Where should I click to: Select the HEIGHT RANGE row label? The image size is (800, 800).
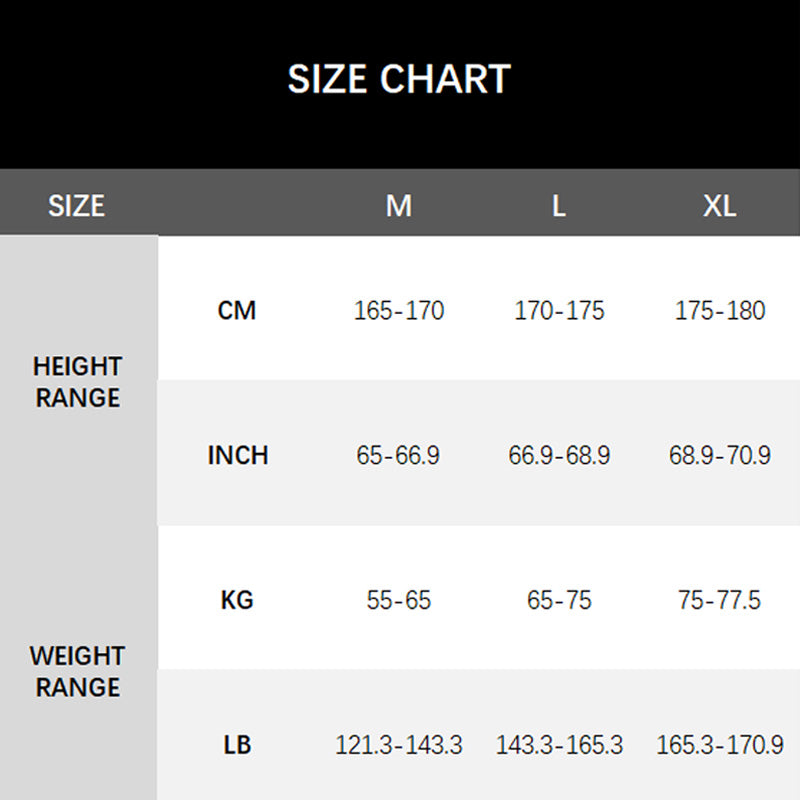point(77,382)
